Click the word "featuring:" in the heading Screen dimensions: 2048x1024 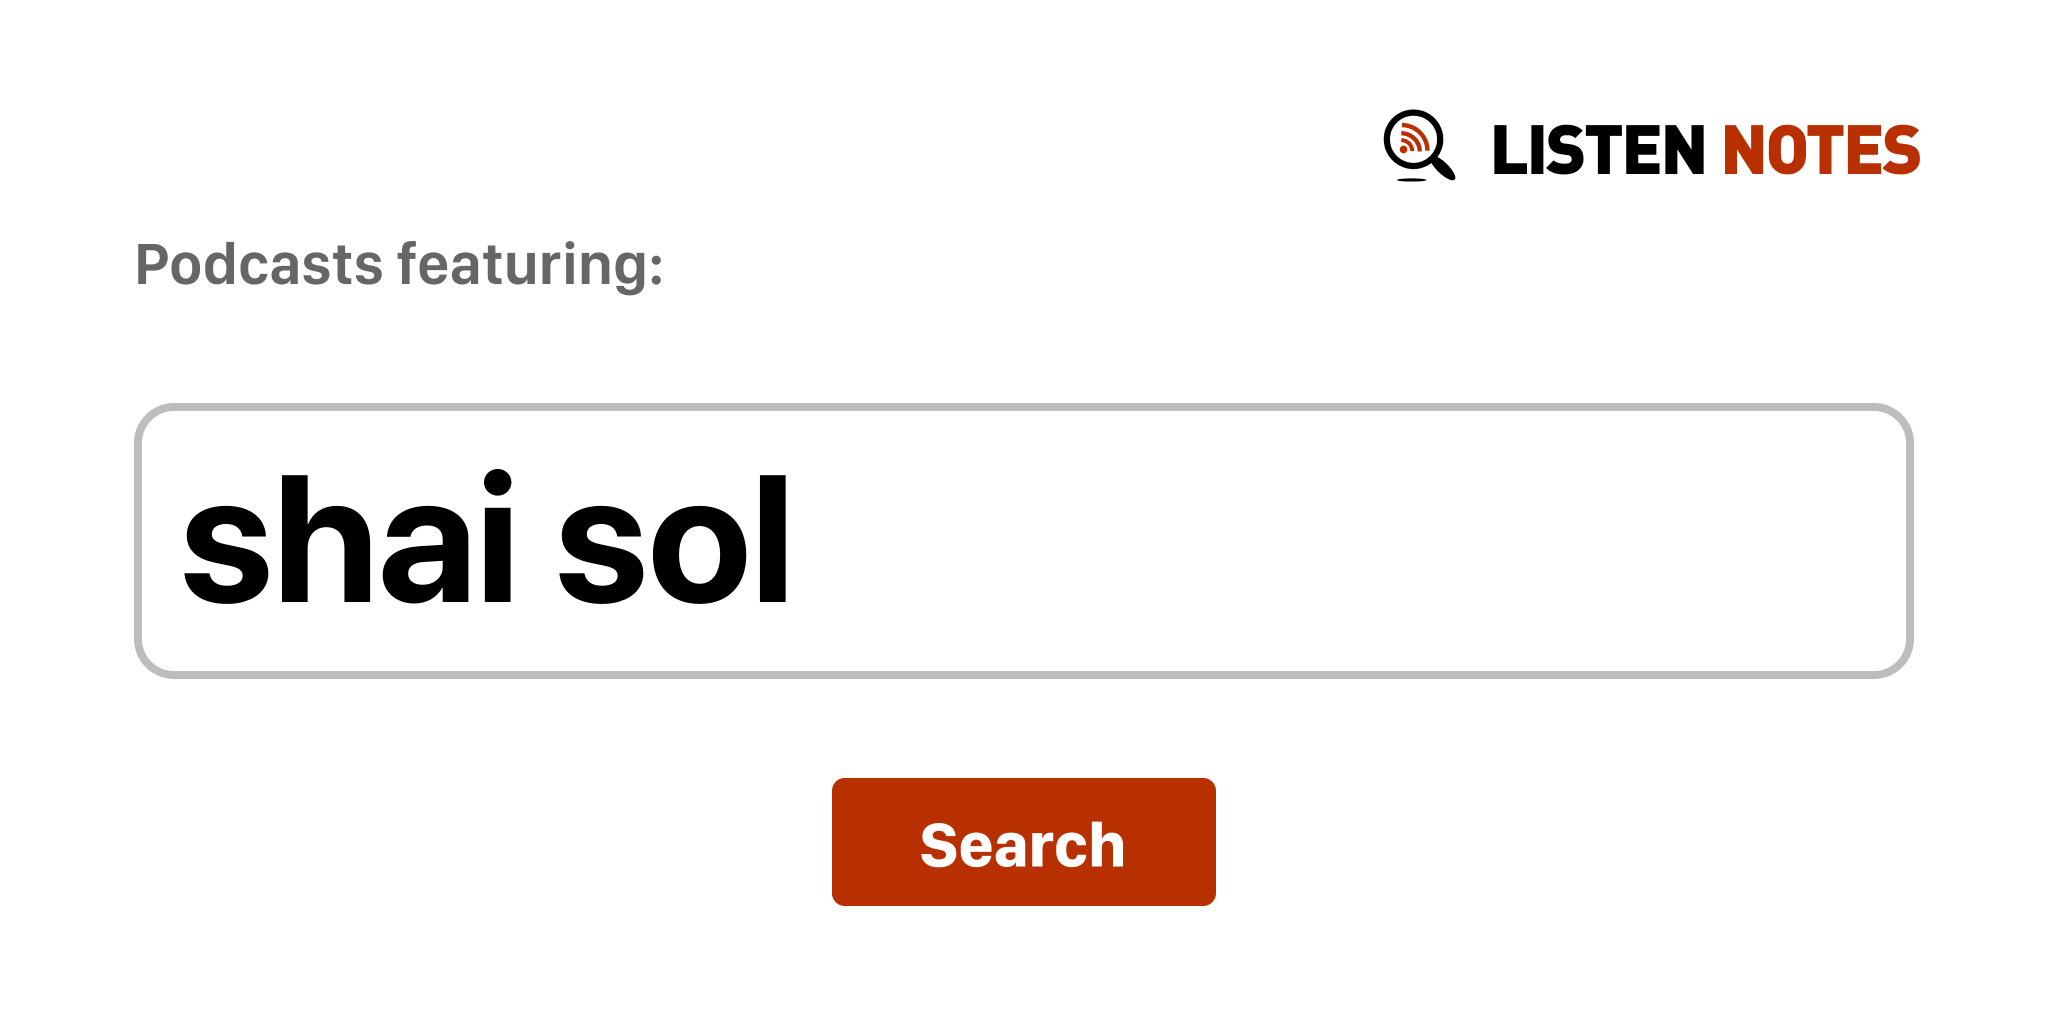coord(530,265)
